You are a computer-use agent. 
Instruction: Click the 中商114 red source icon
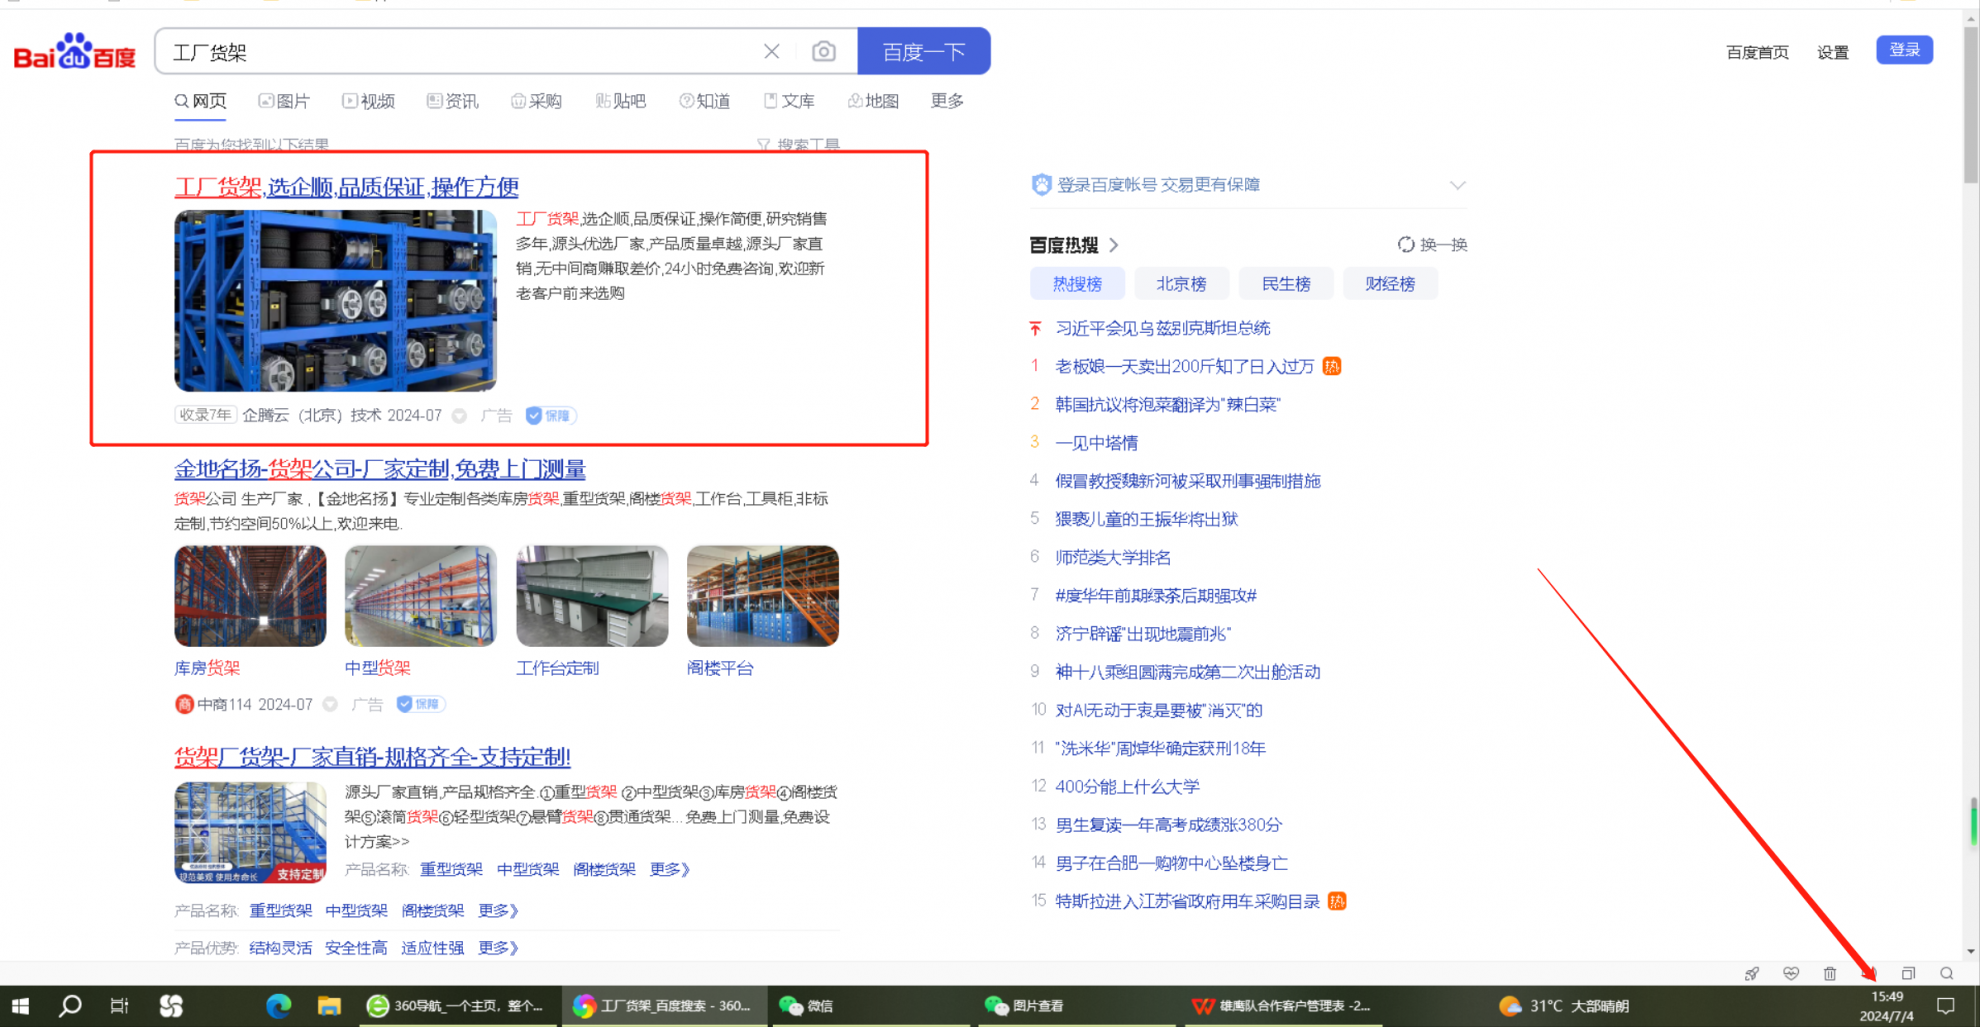point(184,704)
